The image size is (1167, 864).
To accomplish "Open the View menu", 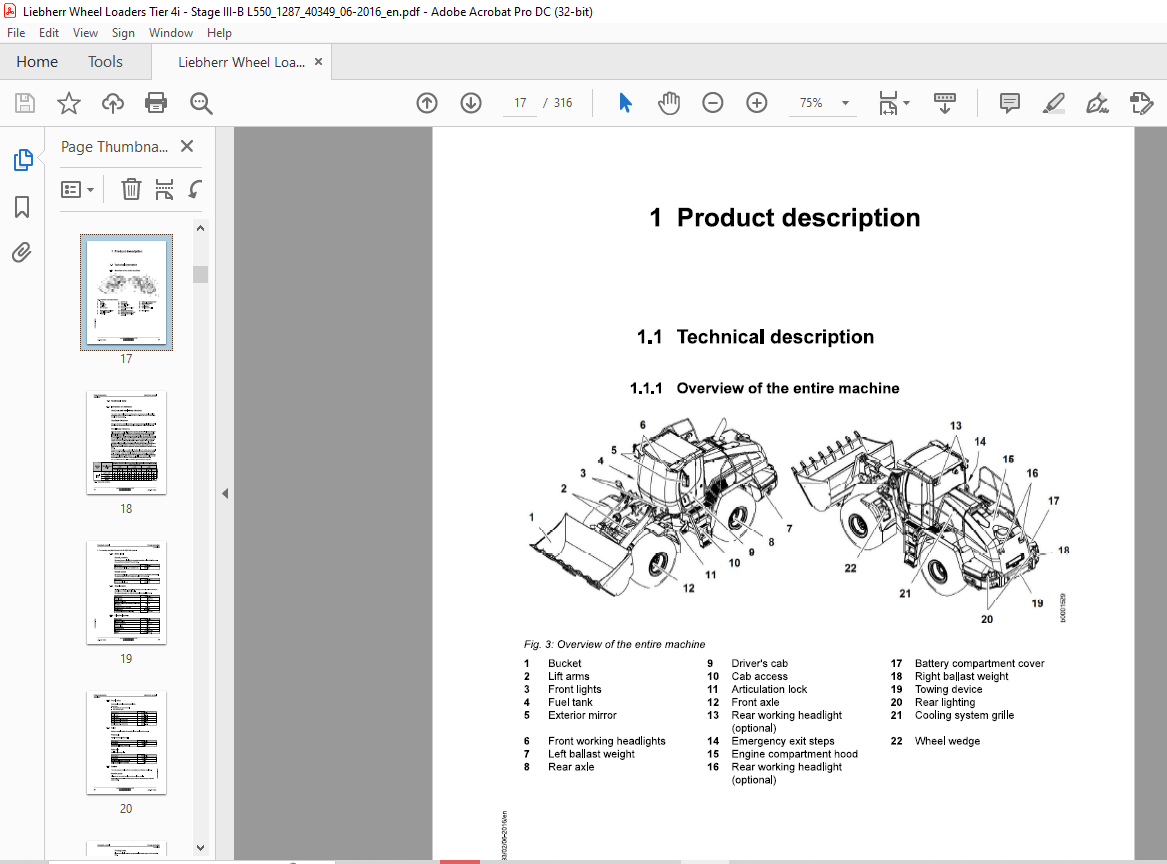I will [x=85, y=33].
